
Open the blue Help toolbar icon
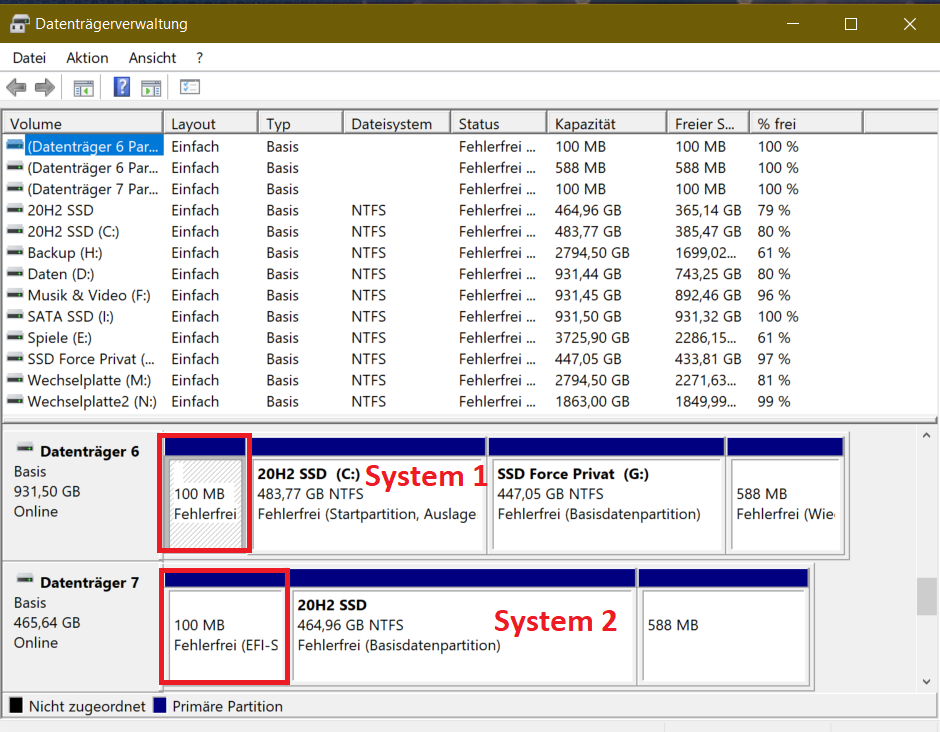(x=122, y=88)
